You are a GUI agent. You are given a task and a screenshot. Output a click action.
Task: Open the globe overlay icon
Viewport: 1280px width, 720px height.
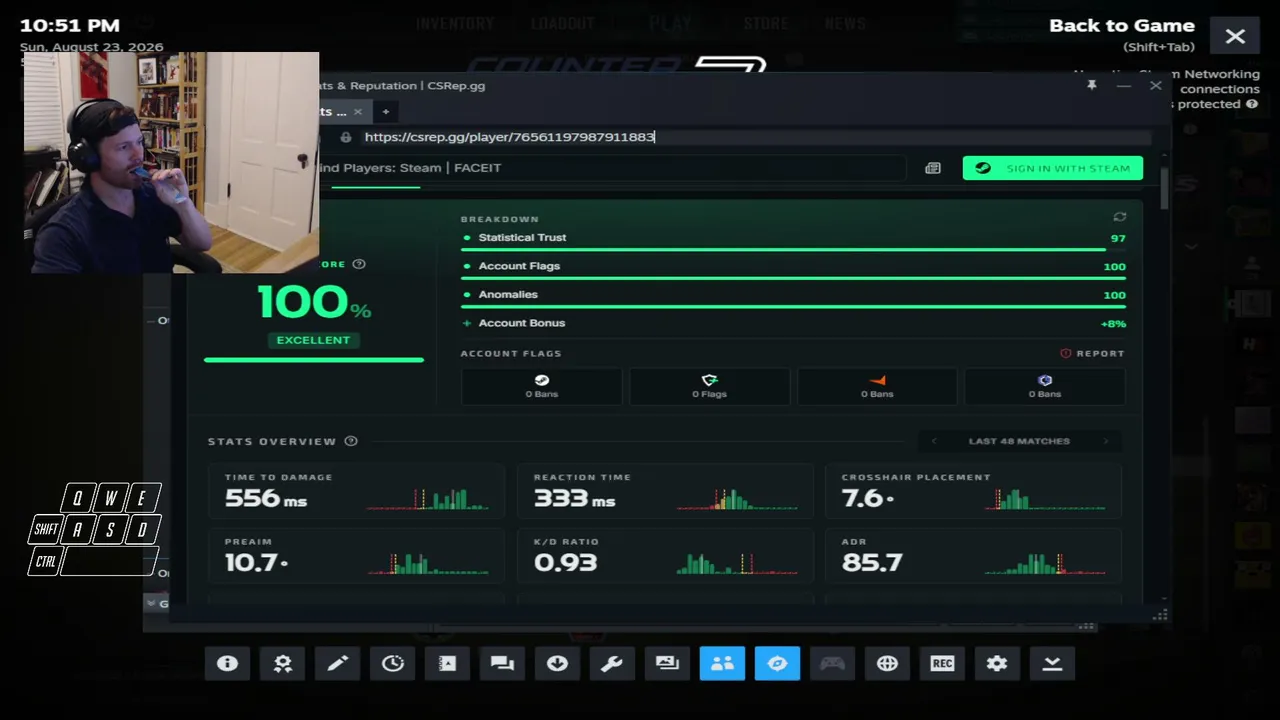[887, 663]
